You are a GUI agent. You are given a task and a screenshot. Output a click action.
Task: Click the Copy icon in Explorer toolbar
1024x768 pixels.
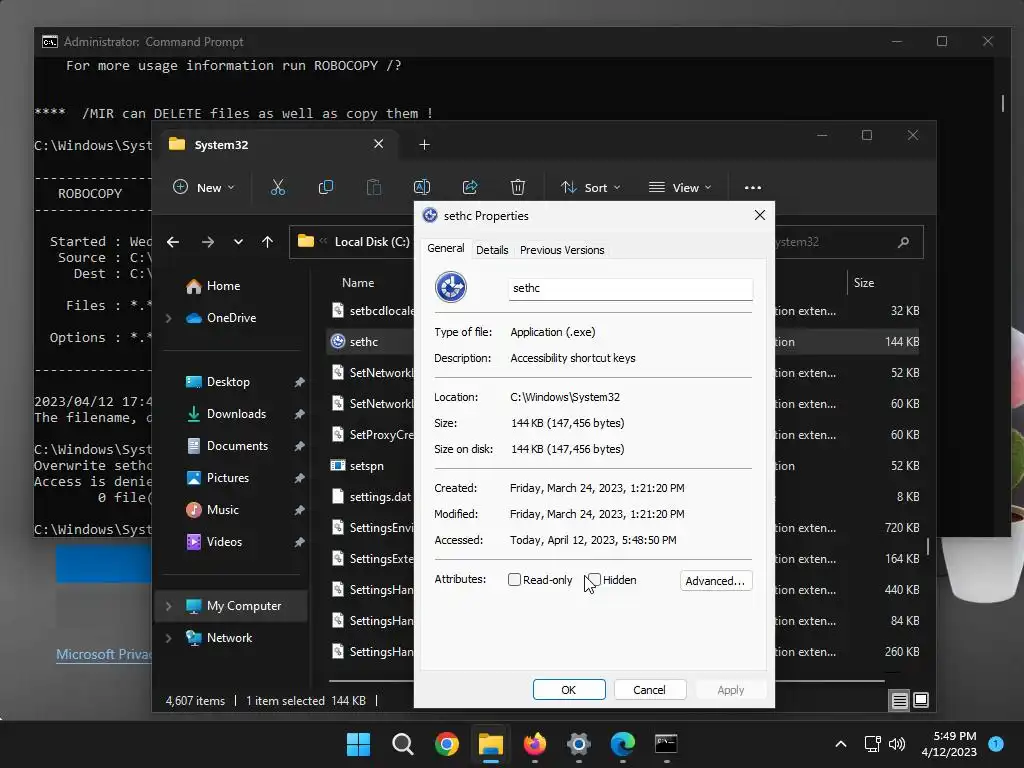point(325,187)
